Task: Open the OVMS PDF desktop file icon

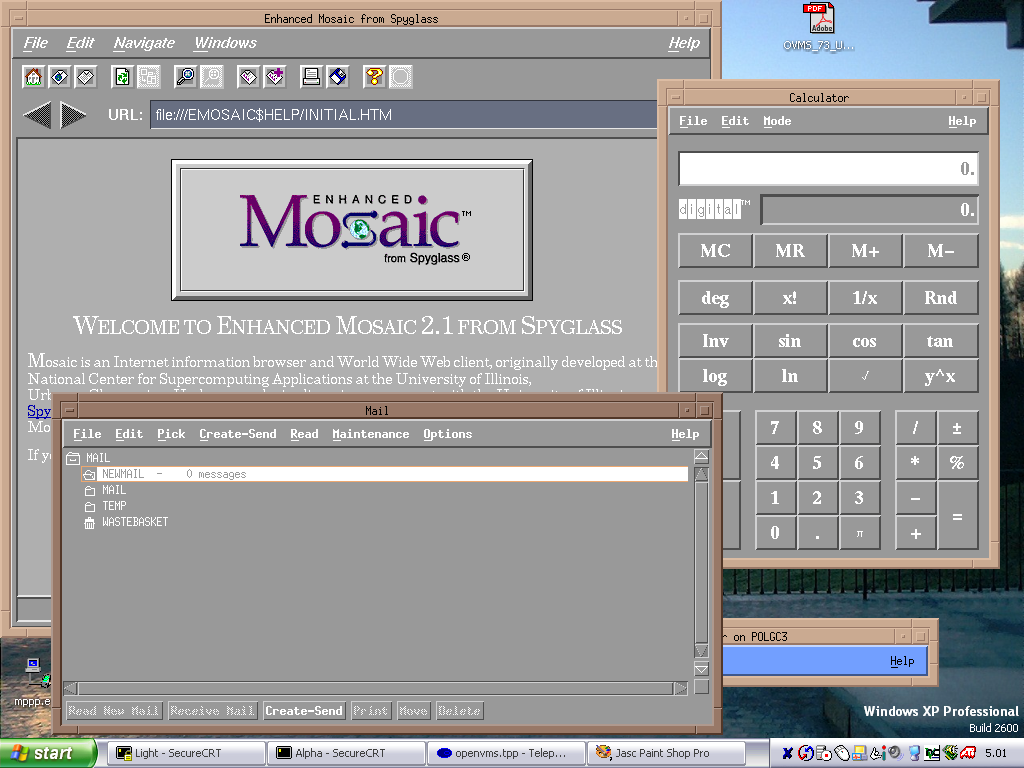Action: (x=818, y=20)
